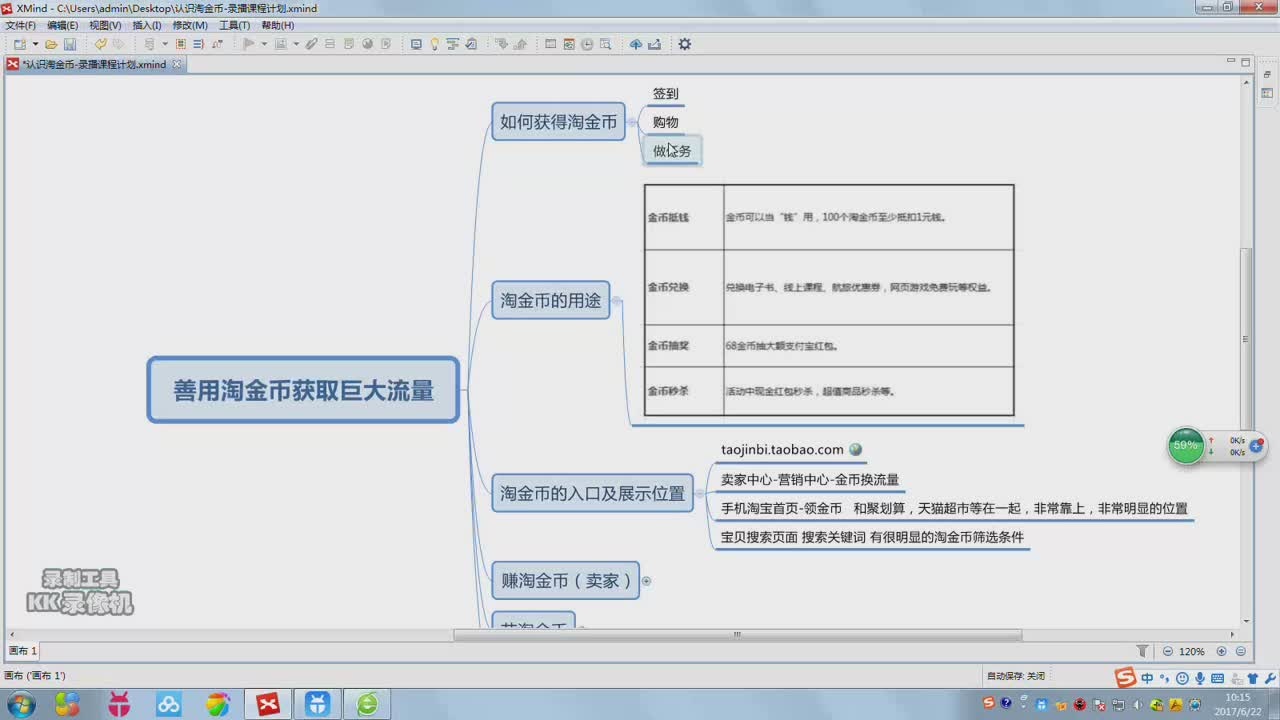Open the Sogou wrench toolbox icon

click(x=1270, y=678)
